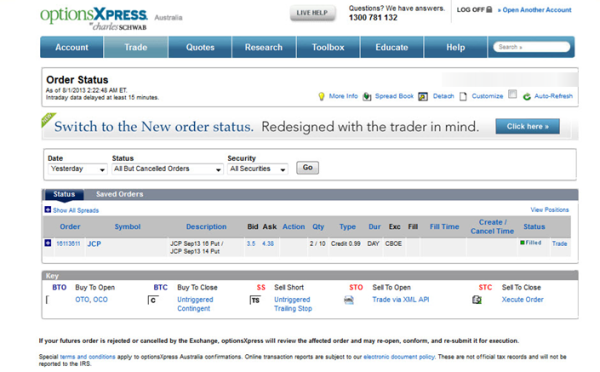Switch to the Saved Orders tab
The width and height of the screenshot is (600, 372).
tap(119, 194)
